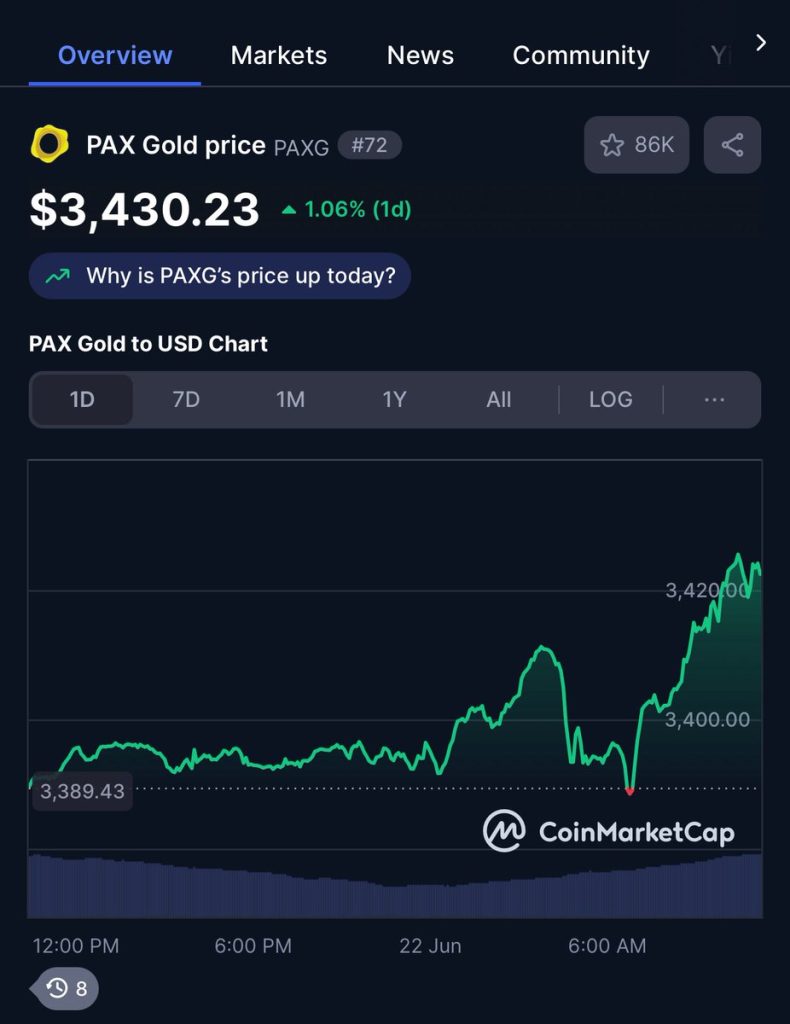Tap the history clock icon badge
The width and height of the screenshot is (790, 1024).
pyautogui.click(x=65, y=988)
